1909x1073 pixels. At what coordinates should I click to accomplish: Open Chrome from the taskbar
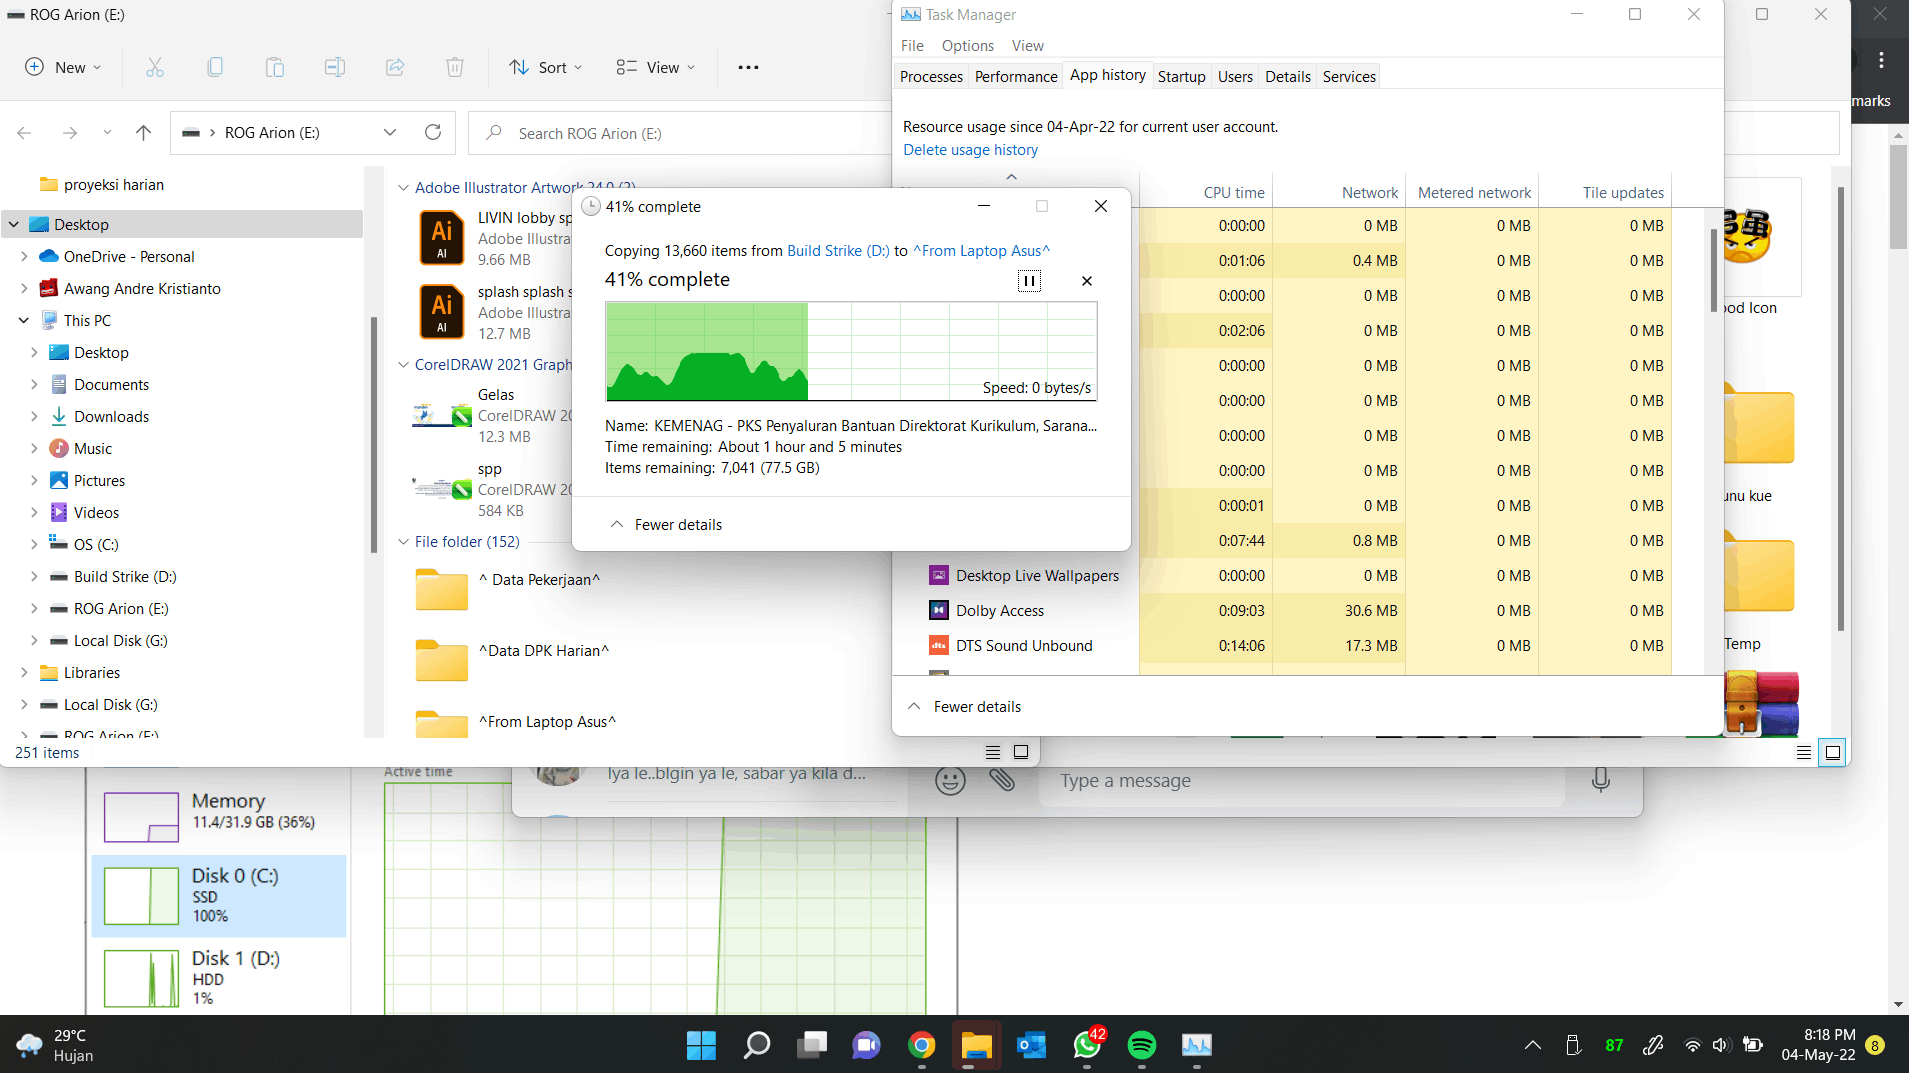(922, 1045)
